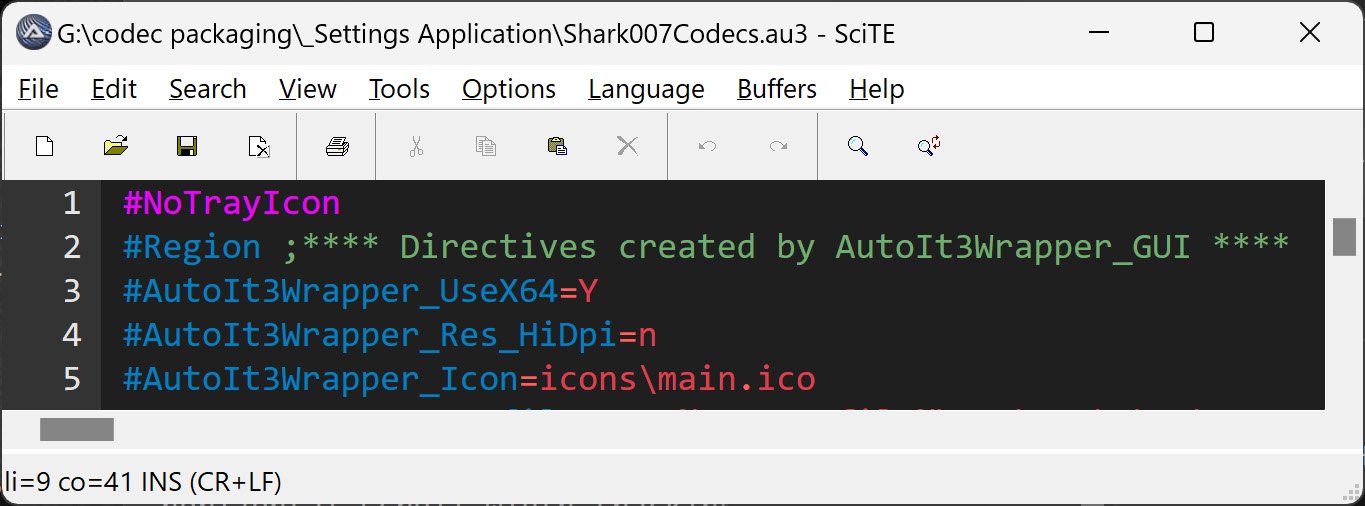
Task: Close the current file with the toolbar icon
Action: pyautogui.click(x=259, y=147)
